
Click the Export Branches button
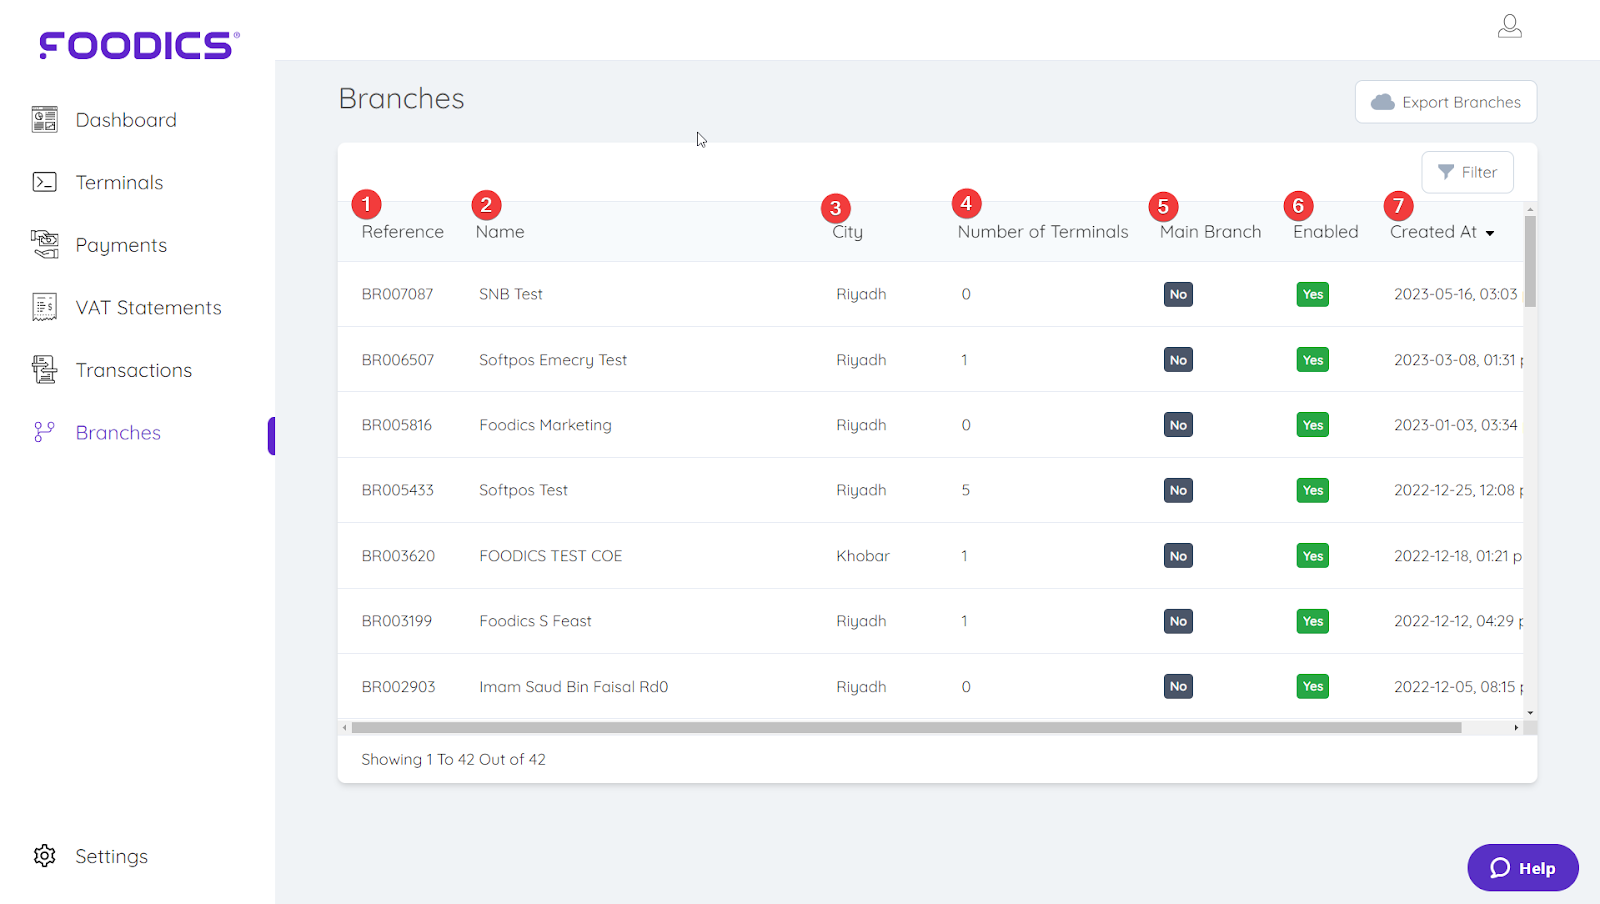pos(1444,101)
